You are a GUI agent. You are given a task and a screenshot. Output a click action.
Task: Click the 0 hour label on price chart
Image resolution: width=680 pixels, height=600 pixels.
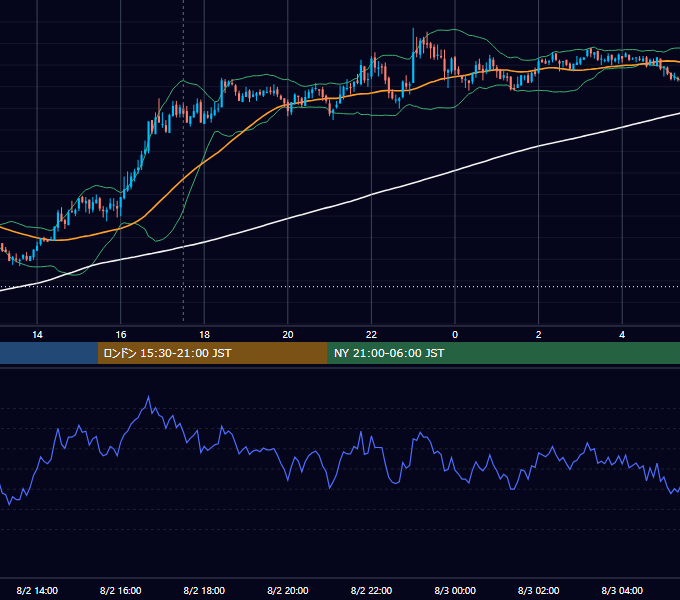coord(455,335)
